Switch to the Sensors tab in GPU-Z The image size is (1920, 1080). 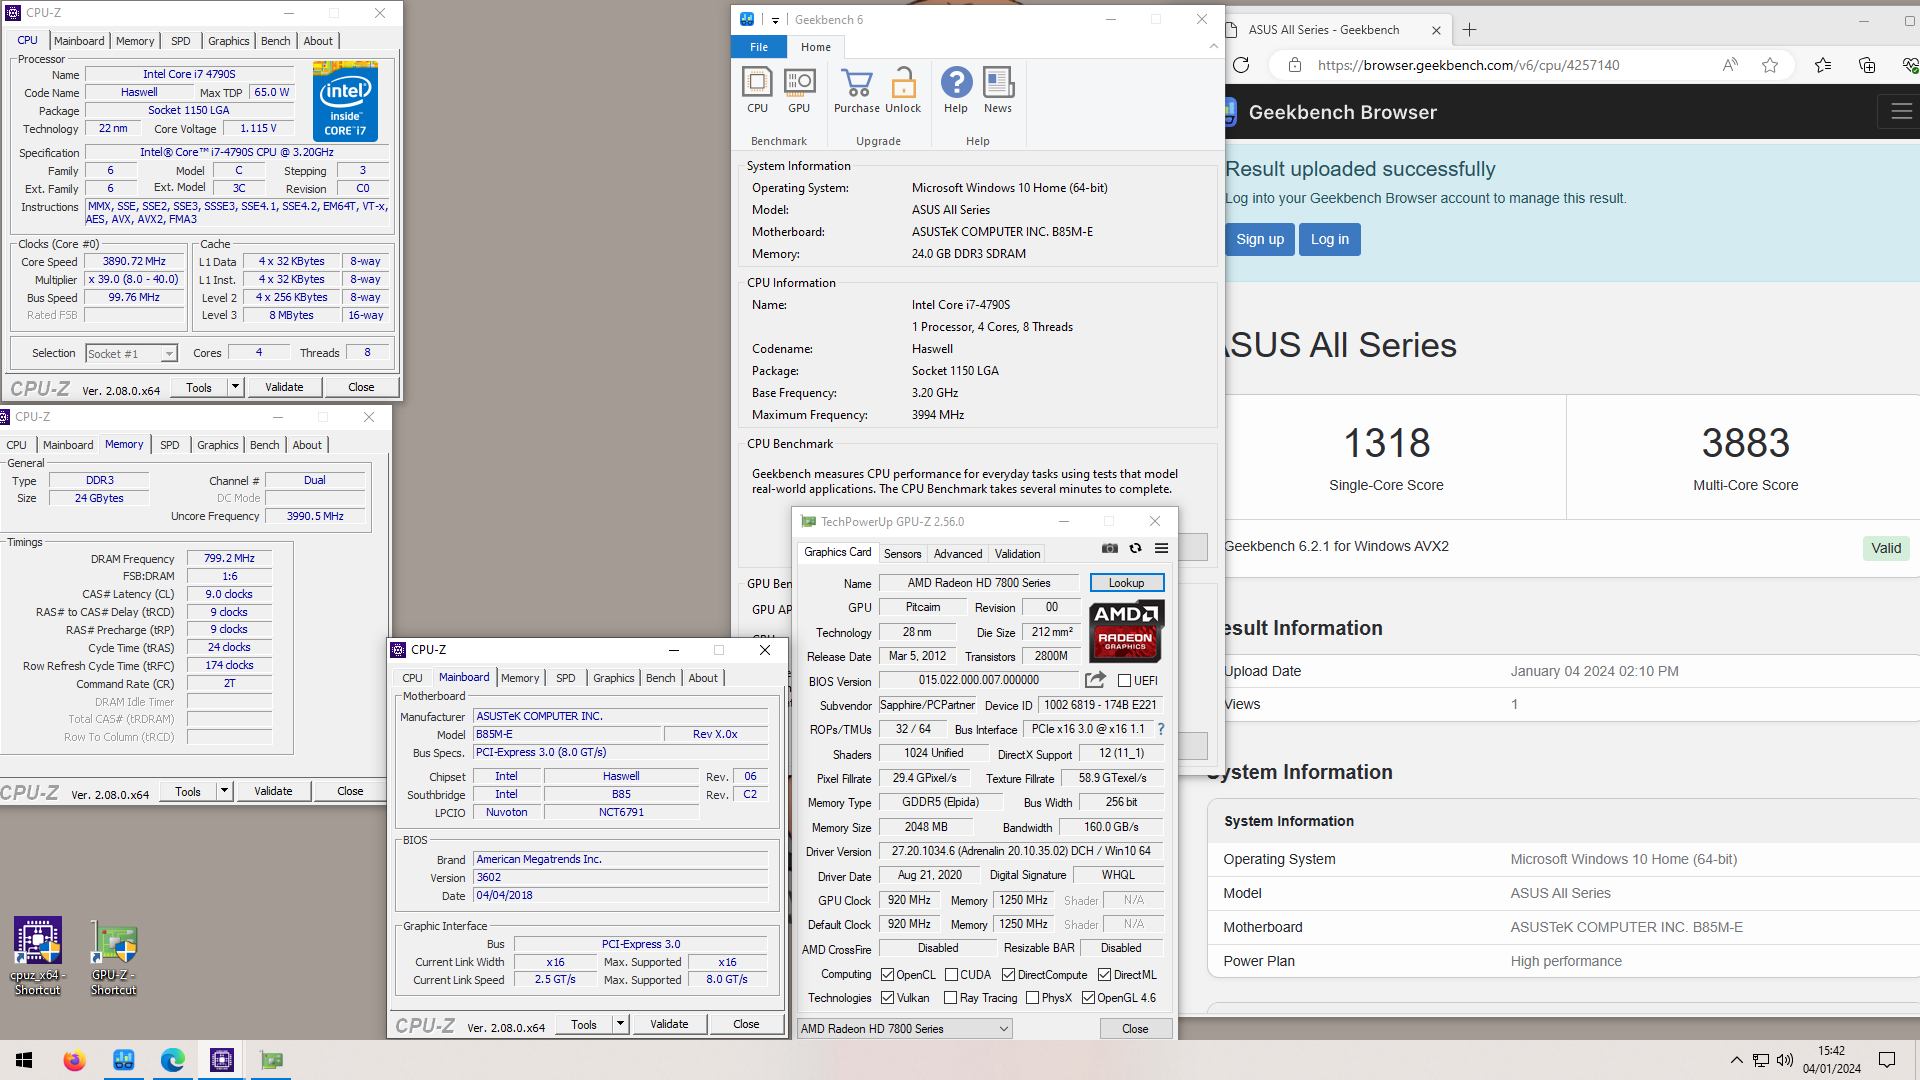coord(902,554)
